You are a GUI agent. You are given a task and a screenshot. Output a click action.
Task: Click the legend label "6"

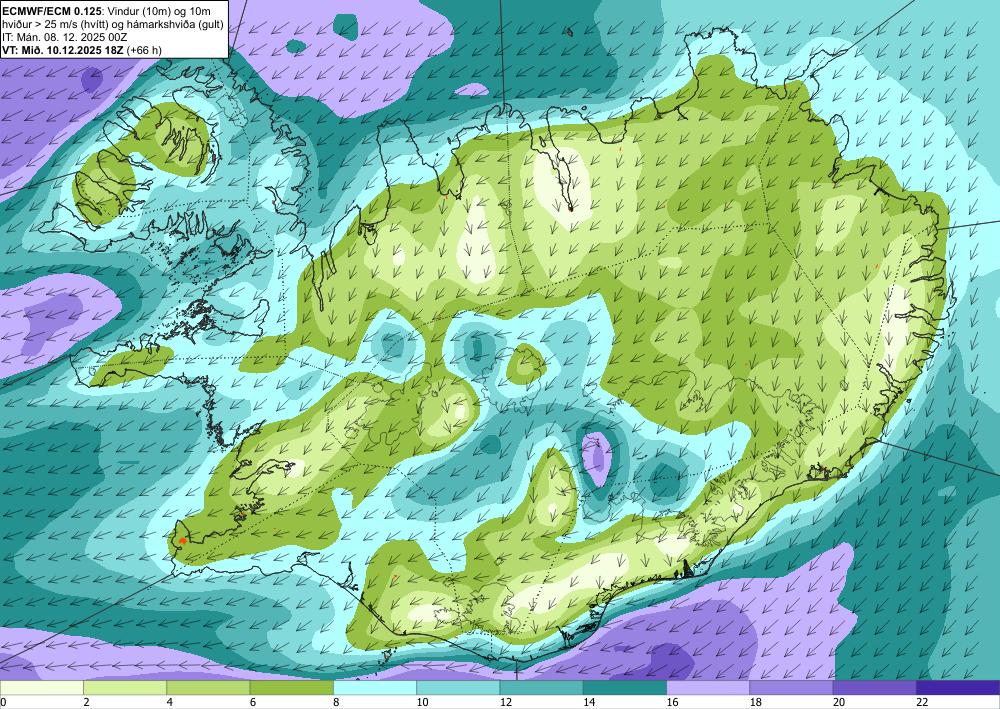(253, 702)
